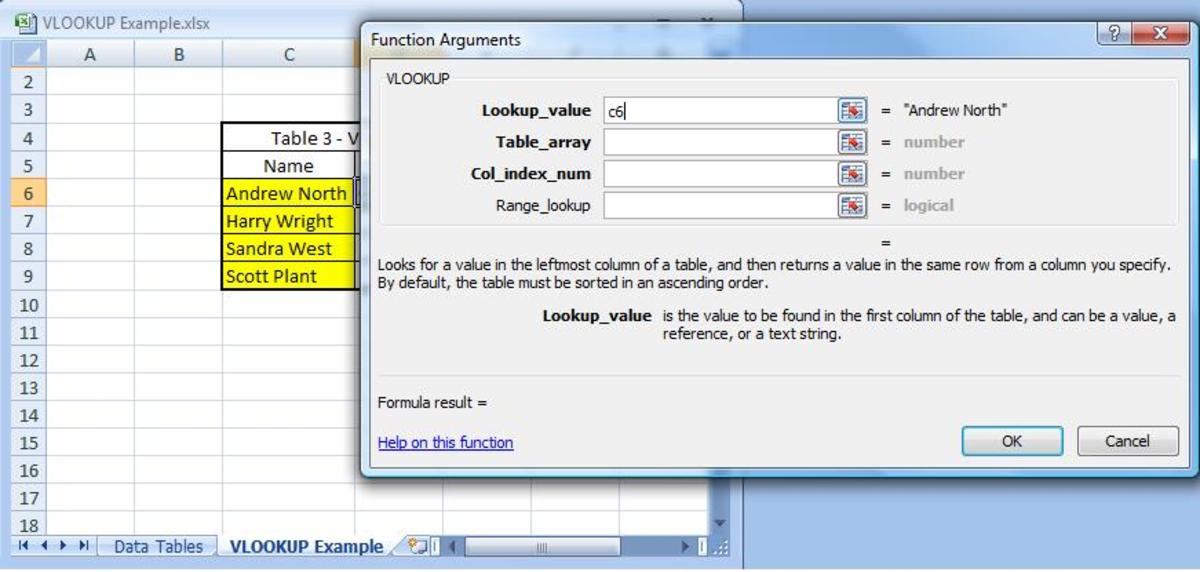1200x572 pixels.
Task: Close the Function Arguments dialog with X
Action: pos(1161,33)
